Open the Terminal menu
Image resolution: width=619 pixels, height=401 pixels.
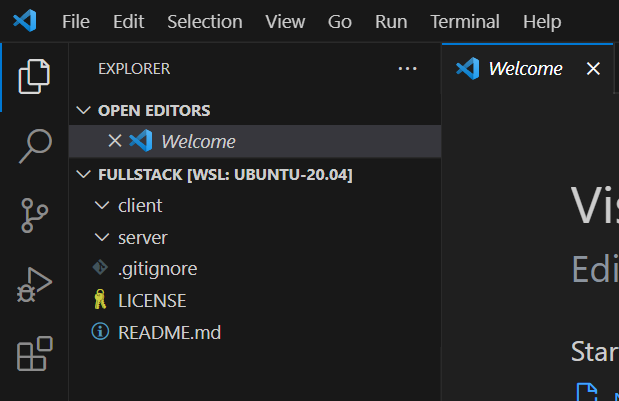click(465, 21)
